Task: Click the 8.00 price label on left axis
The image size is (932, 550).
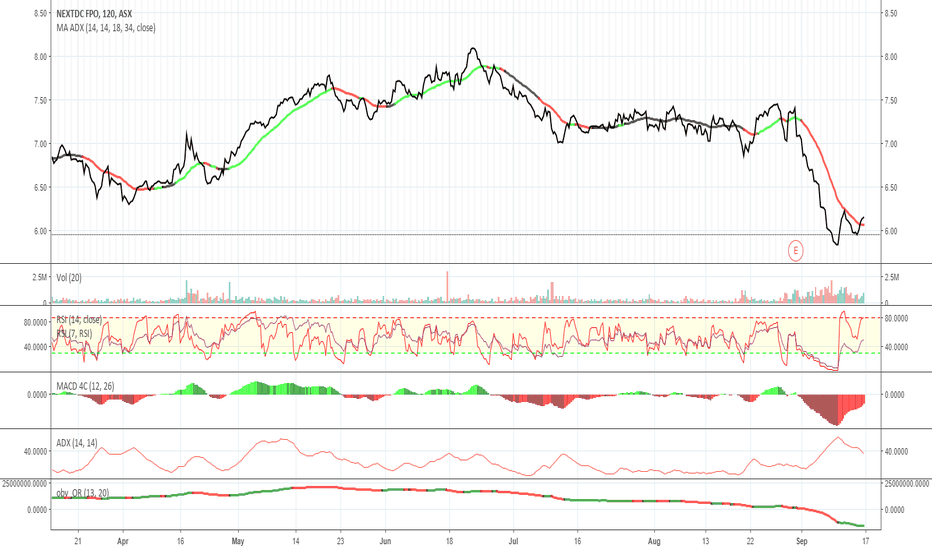Action: click(x=40, y=57)
